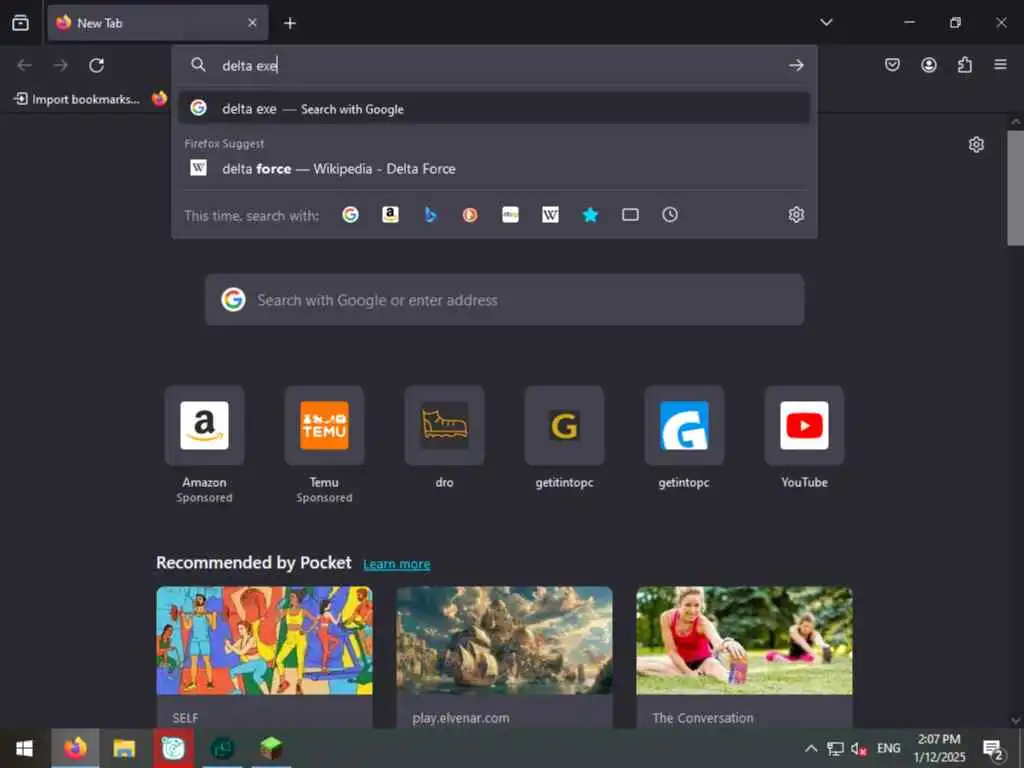
Task: Search history with the clock icon
Action: [670, 215]
